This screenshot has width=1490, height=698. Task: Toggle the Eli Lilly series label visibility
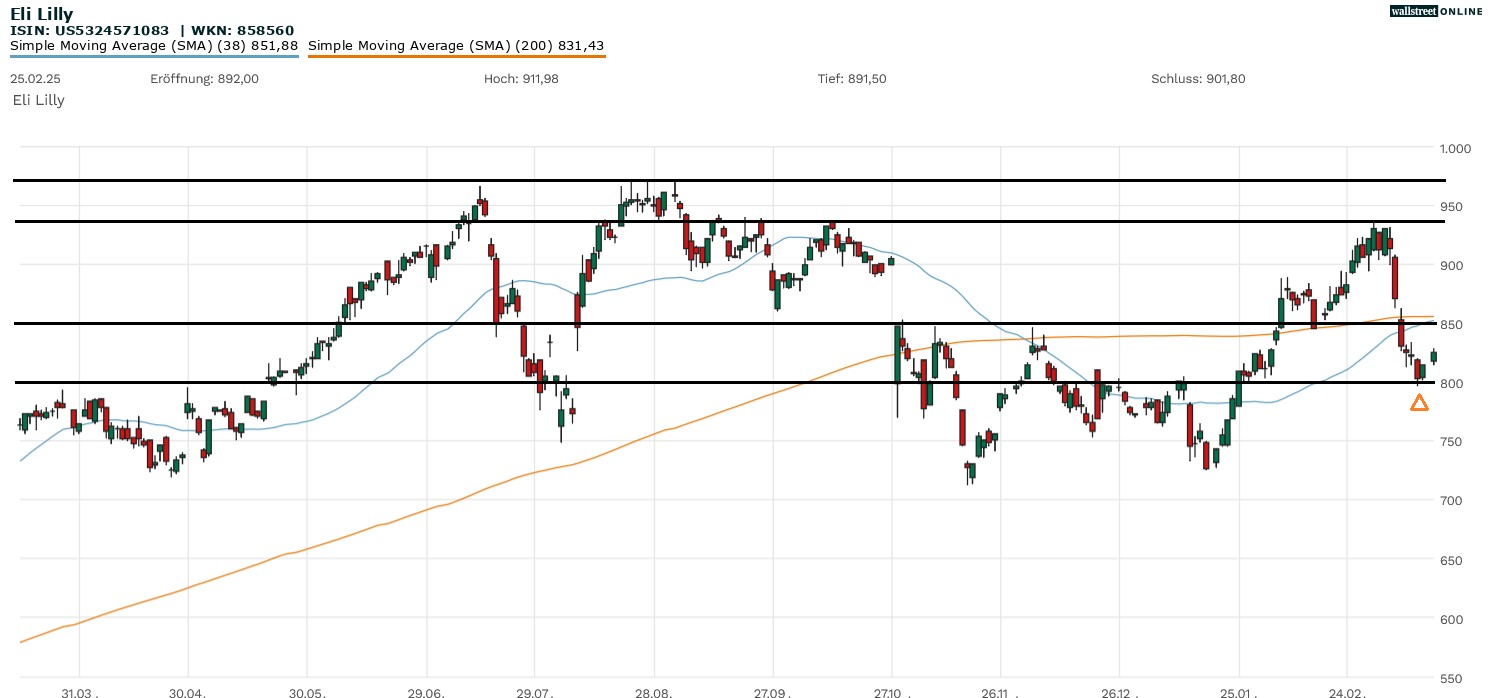coord(37,100)
